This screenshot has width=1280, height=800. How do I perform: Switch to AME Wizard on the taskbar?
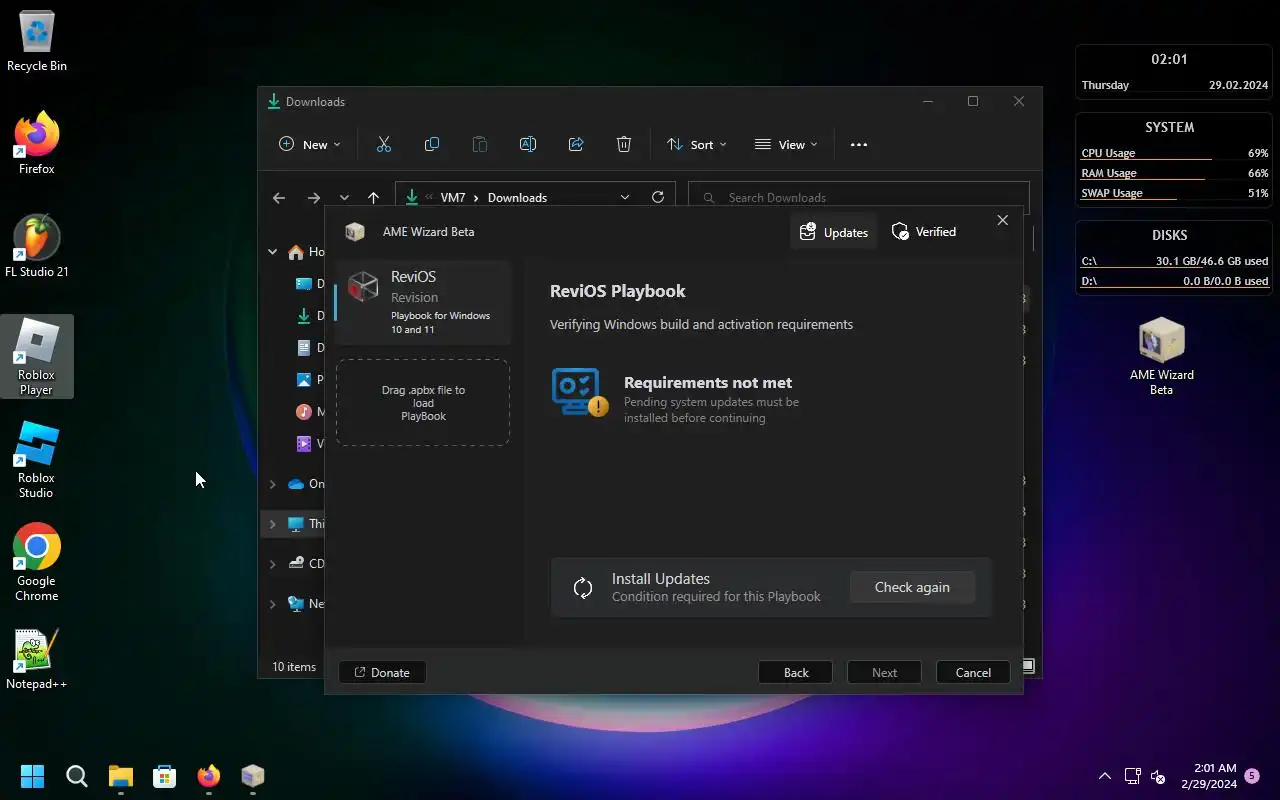coord(253,776)
